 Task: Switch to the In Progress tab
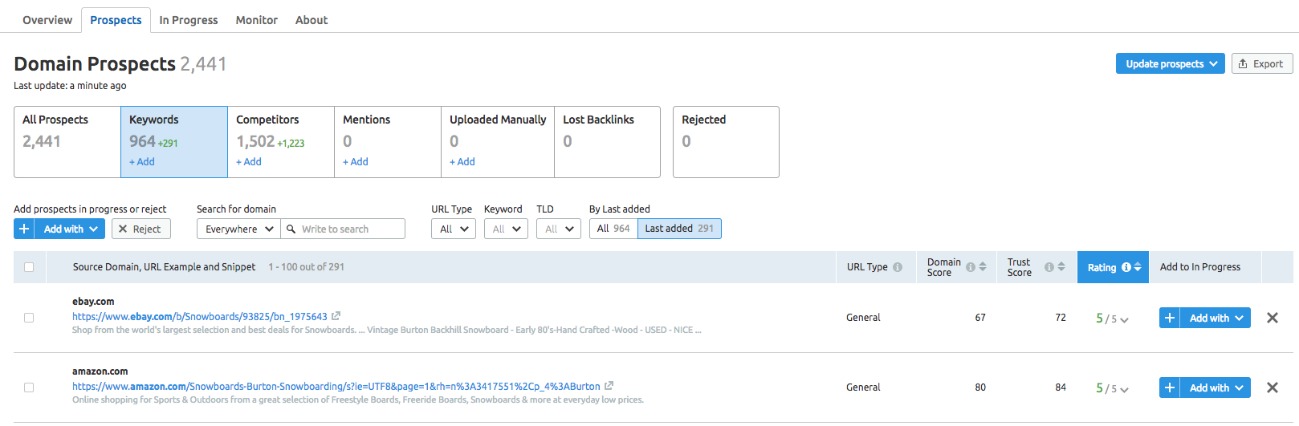(188, 20)
